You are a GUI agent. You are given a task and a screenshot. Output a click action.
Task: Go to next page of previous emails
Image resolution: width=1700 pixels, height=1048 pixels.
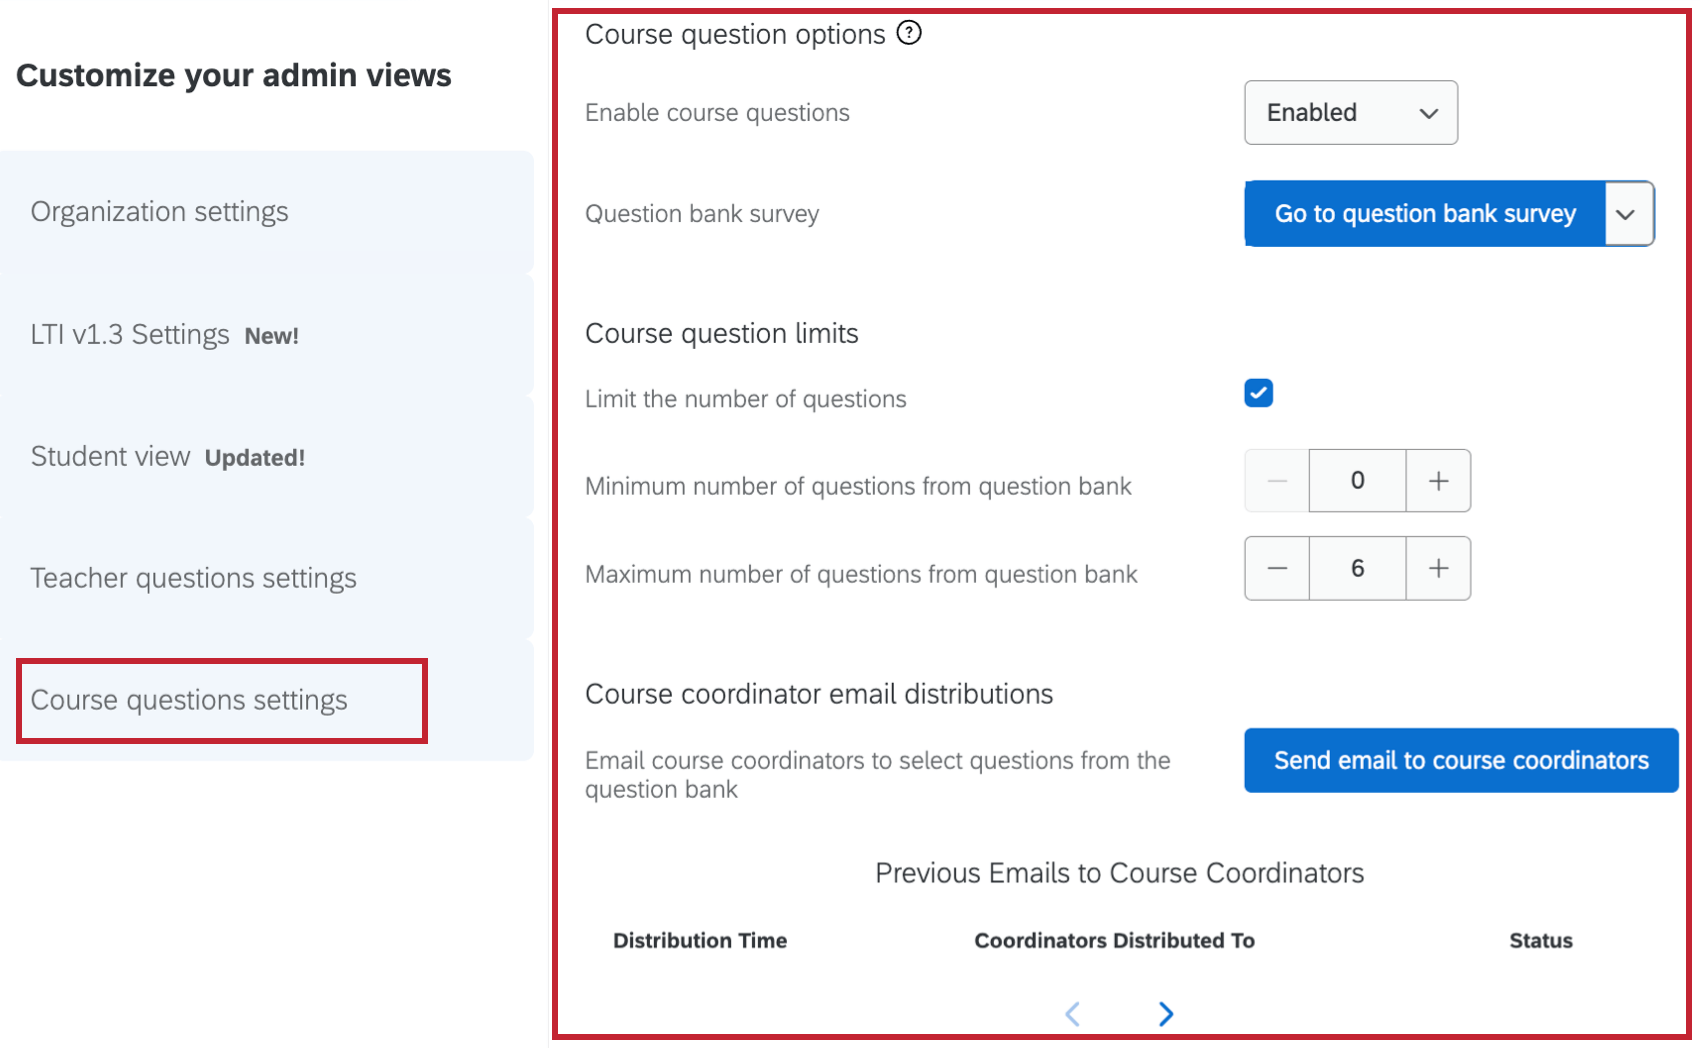point(1165,1013)
